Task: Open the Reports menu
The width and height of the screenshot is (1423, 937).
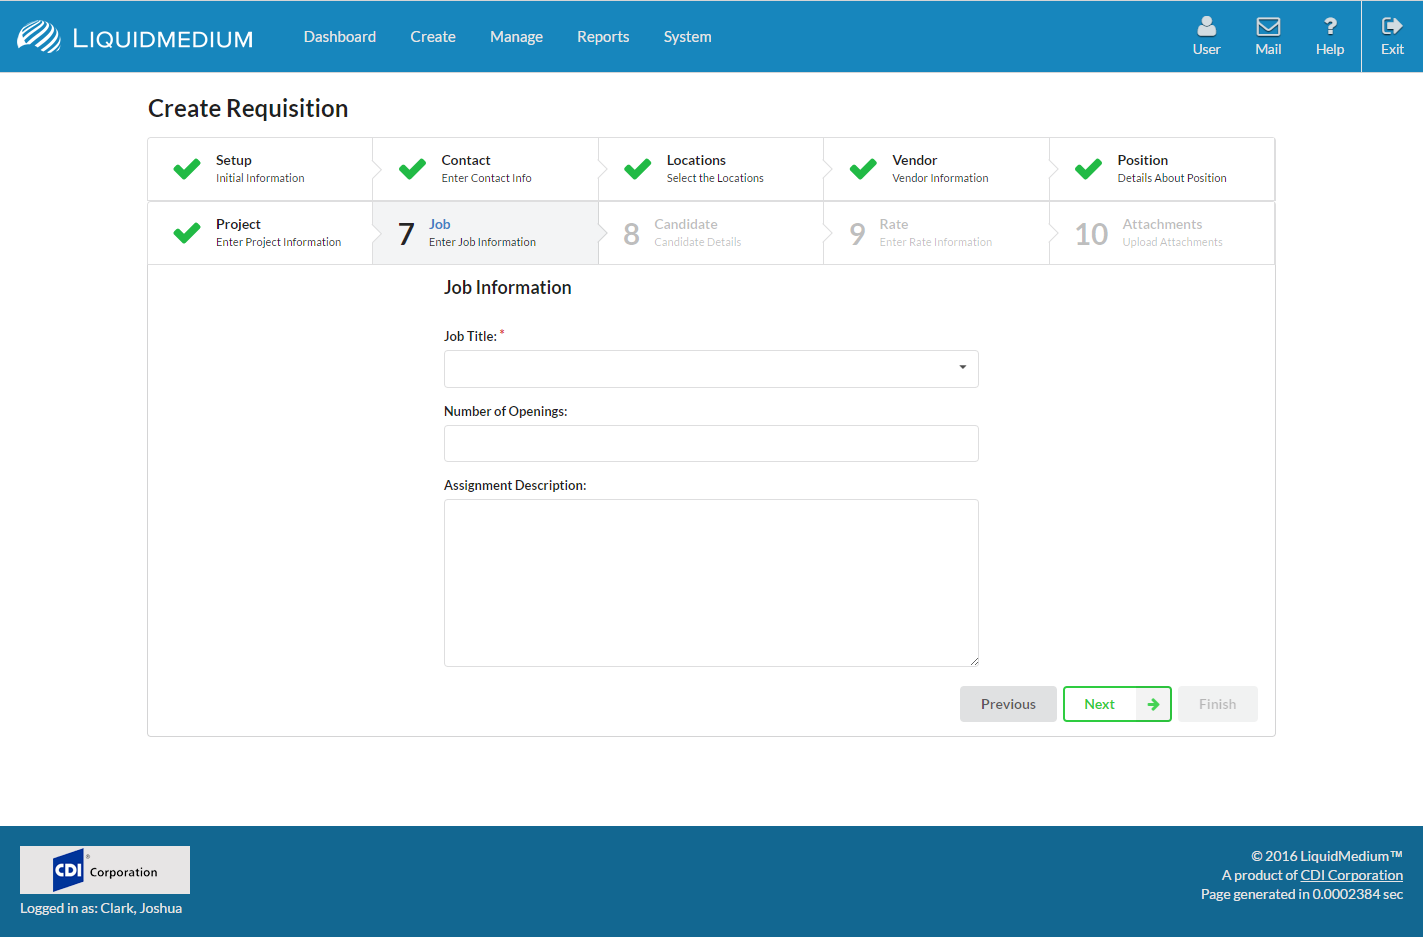Action: 603,37
